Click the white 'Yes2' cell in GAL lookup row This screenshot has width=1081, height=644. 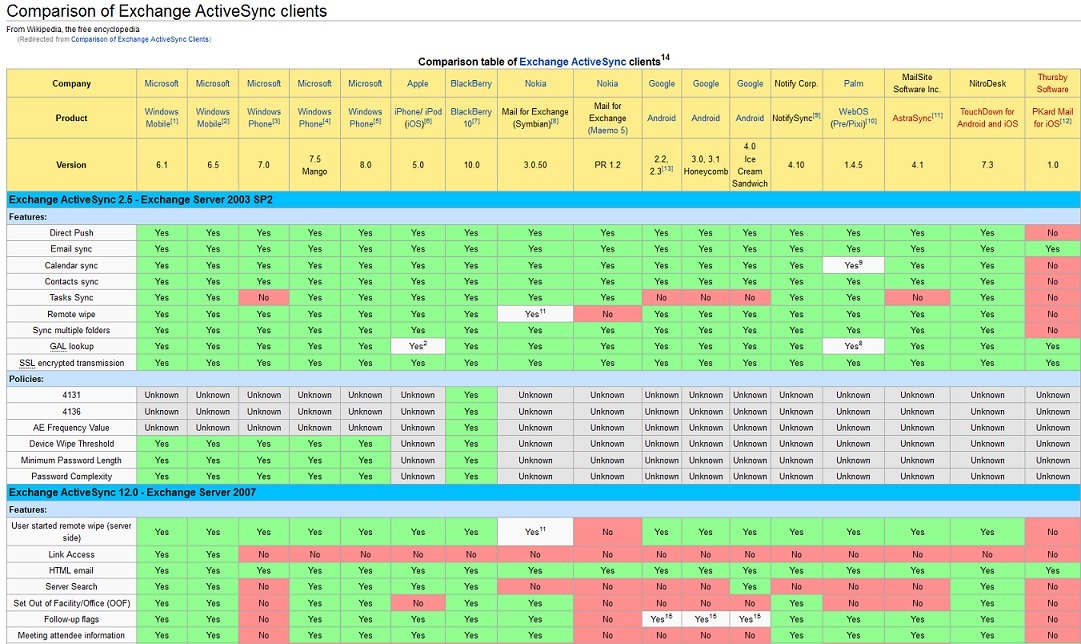point(418,346)
